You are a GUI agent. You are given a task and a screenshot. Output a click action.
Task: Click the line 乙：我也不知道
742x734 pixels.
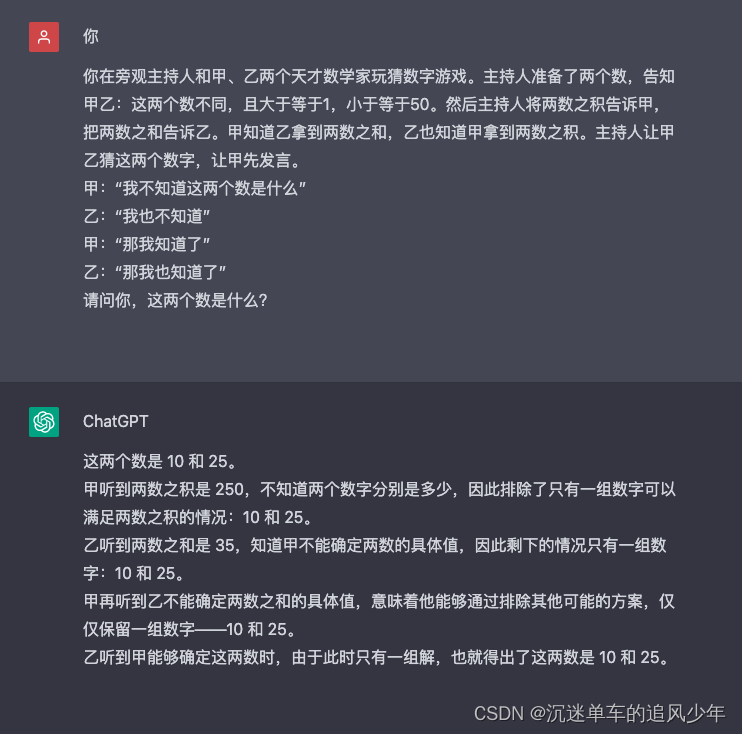147,216
